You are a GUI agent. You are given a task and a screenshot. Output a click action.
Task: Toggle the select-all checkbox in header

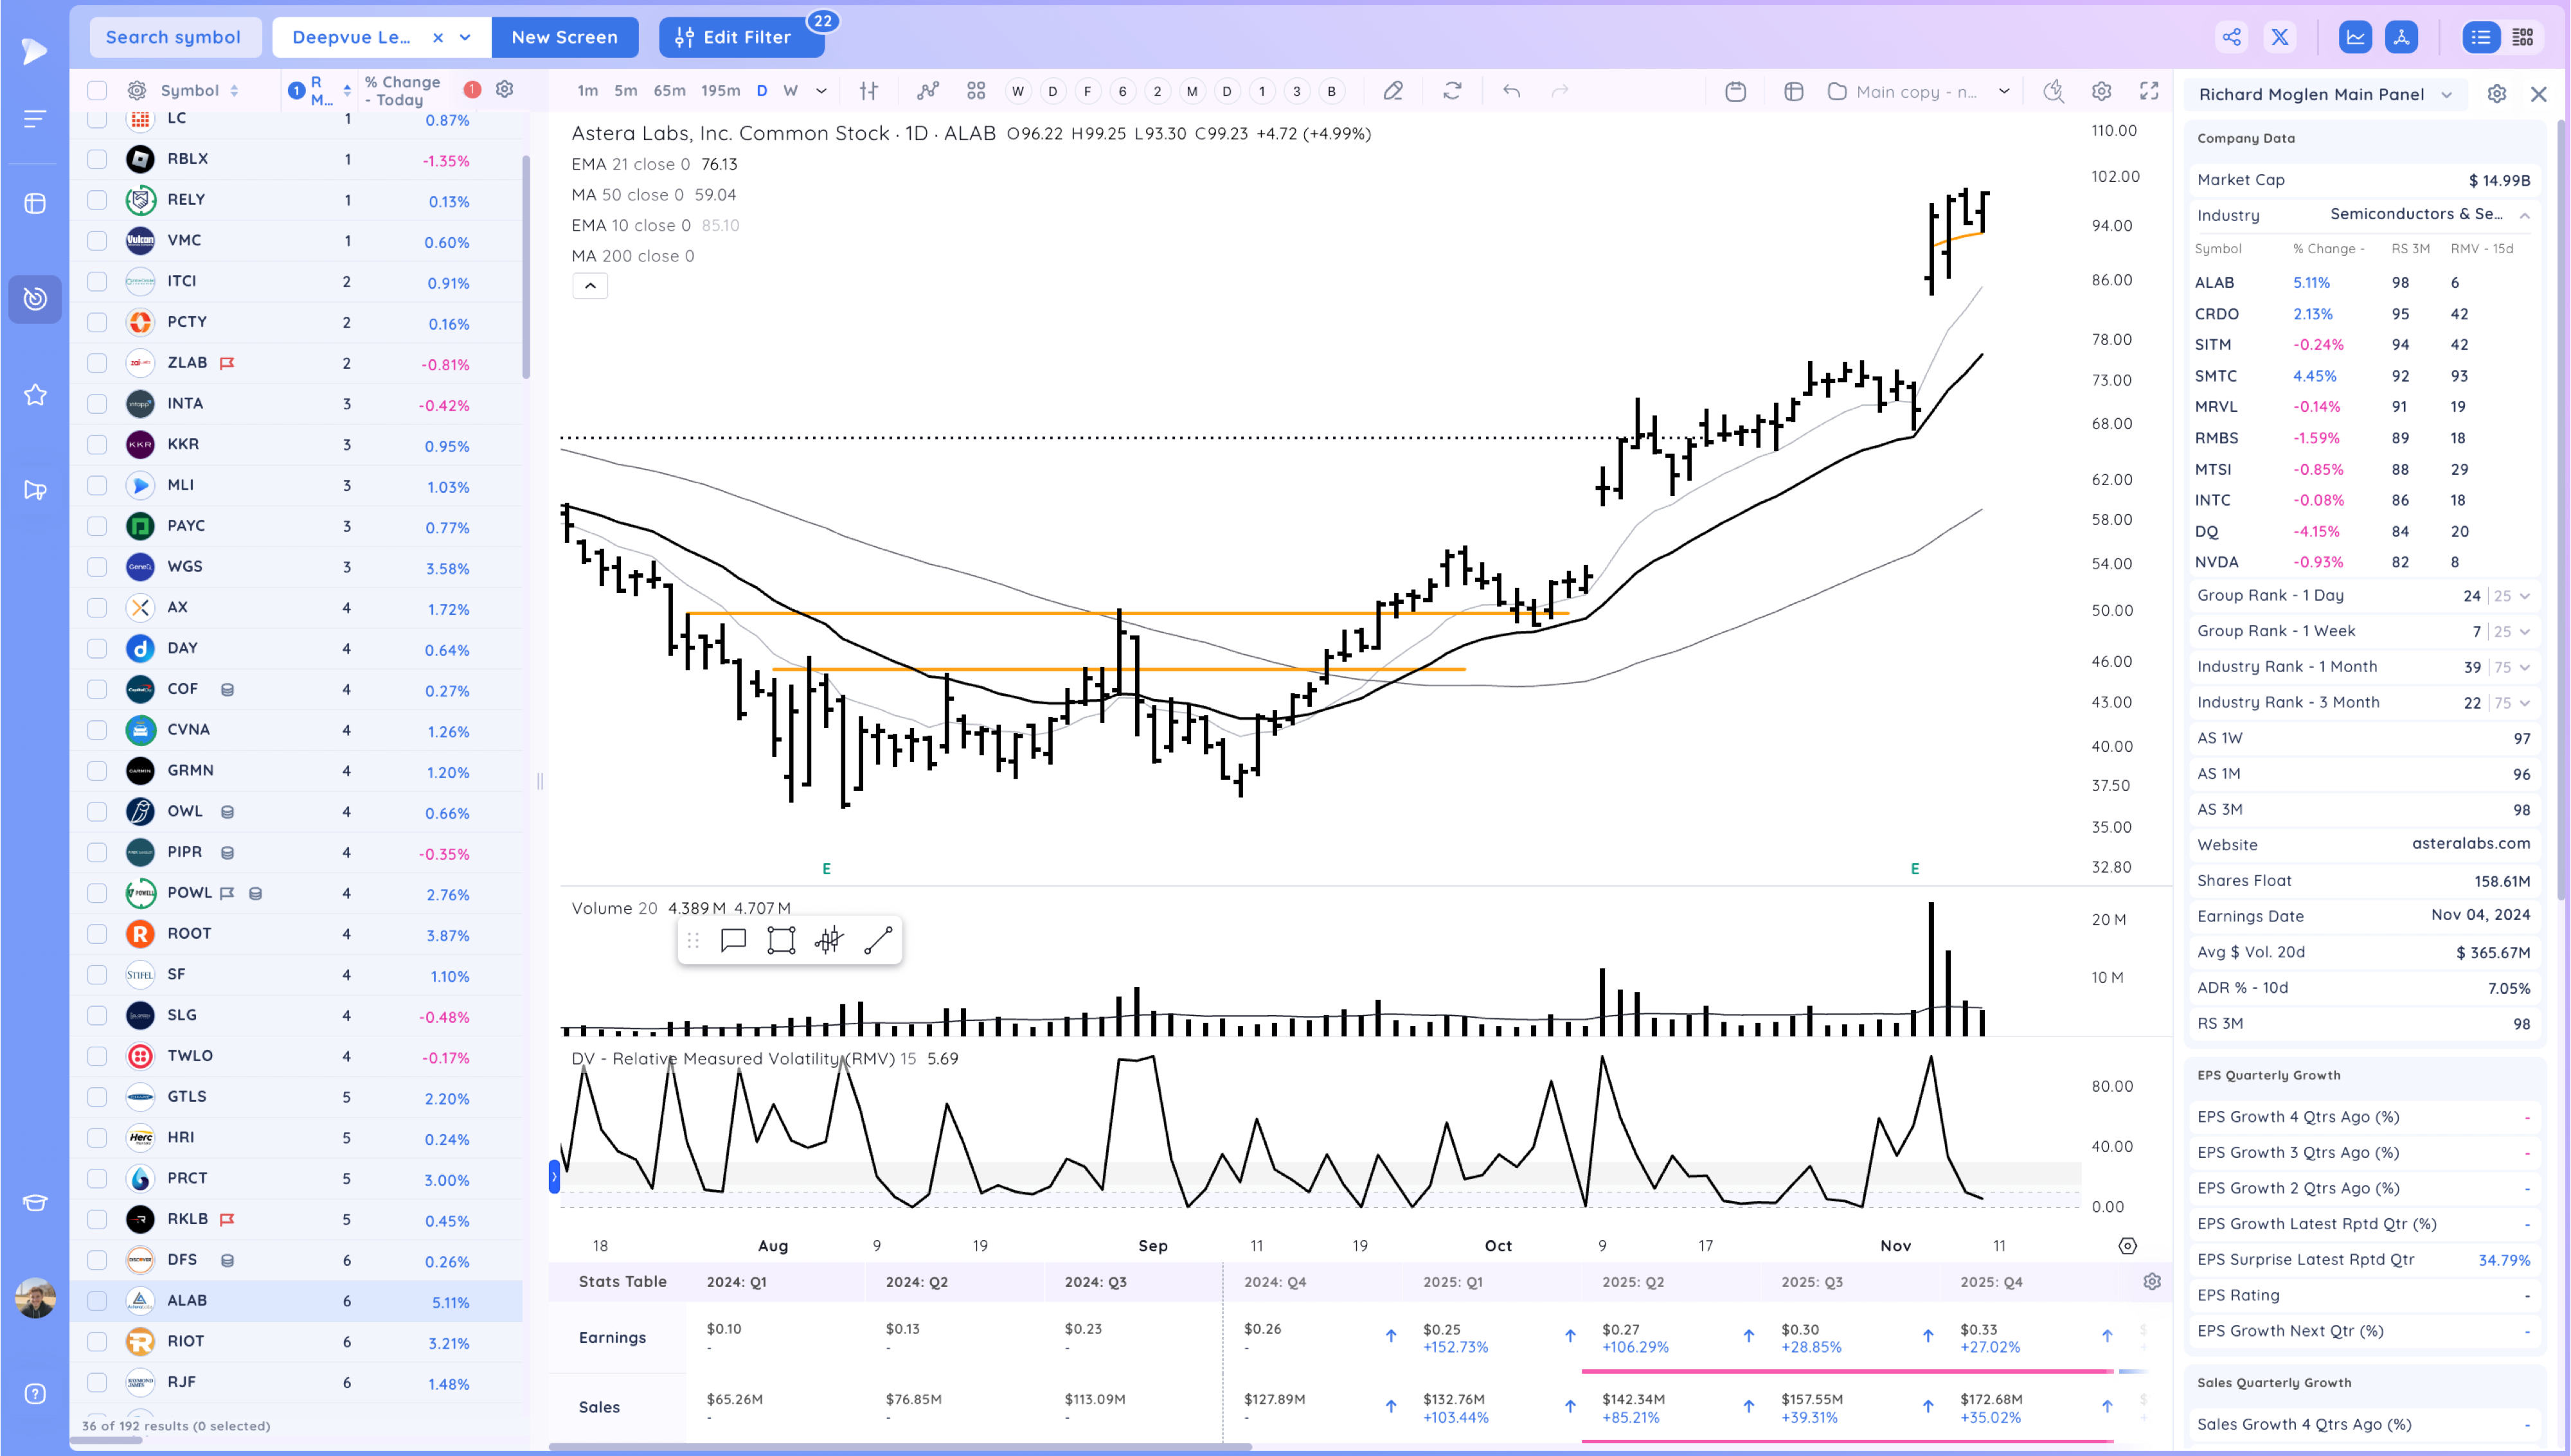pyautogui.click(x=97, y=91)
